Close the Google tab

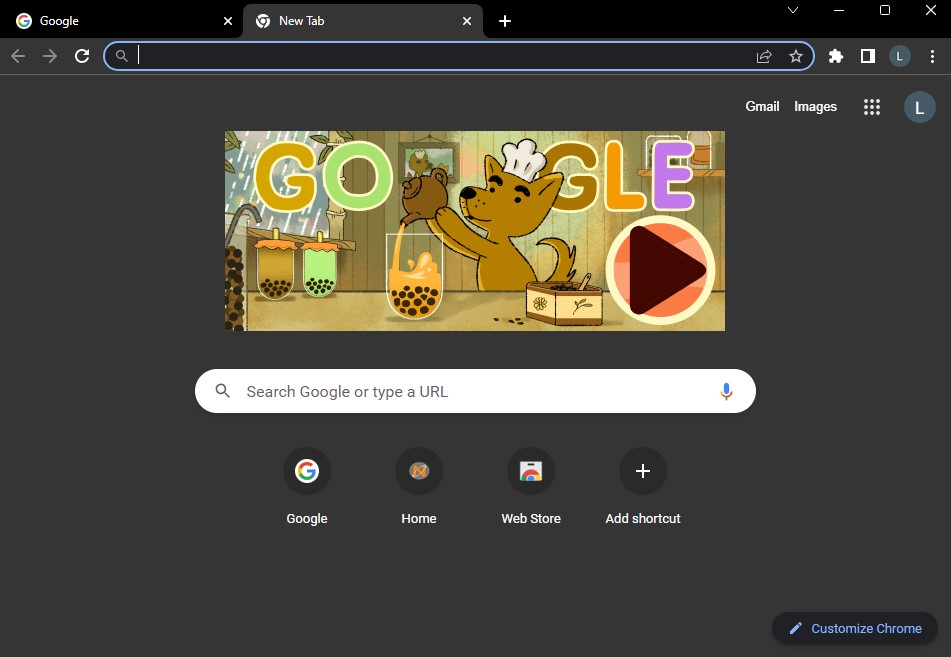228,21
